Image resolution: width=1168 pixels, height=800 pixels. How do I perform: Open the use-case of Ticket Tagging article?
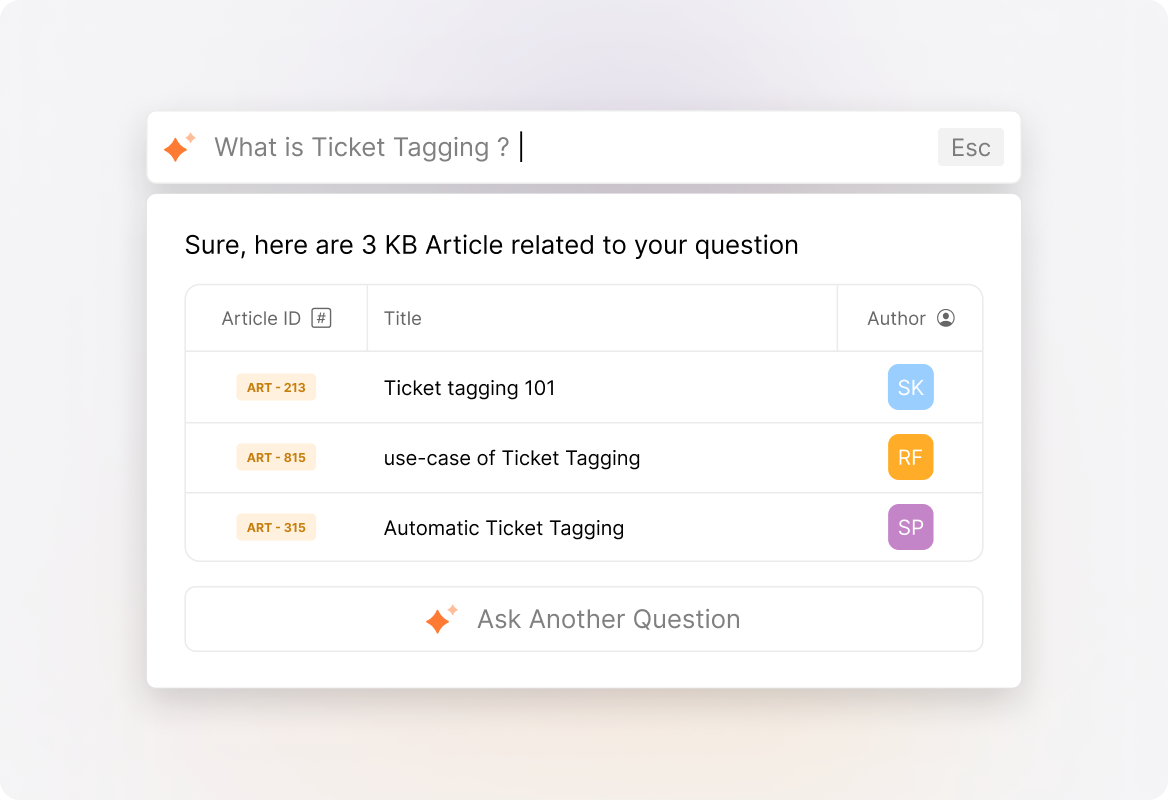[x=512, y=458]
